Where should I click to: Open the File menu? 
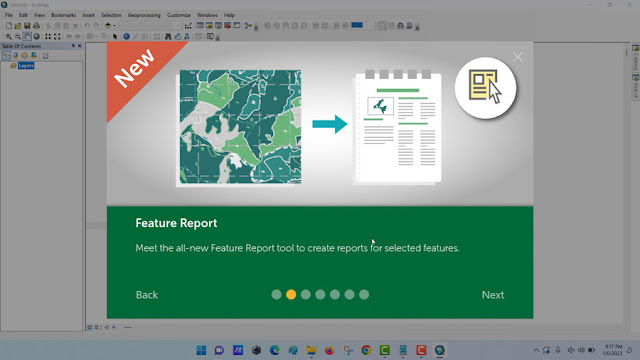(x=9, y=15)
